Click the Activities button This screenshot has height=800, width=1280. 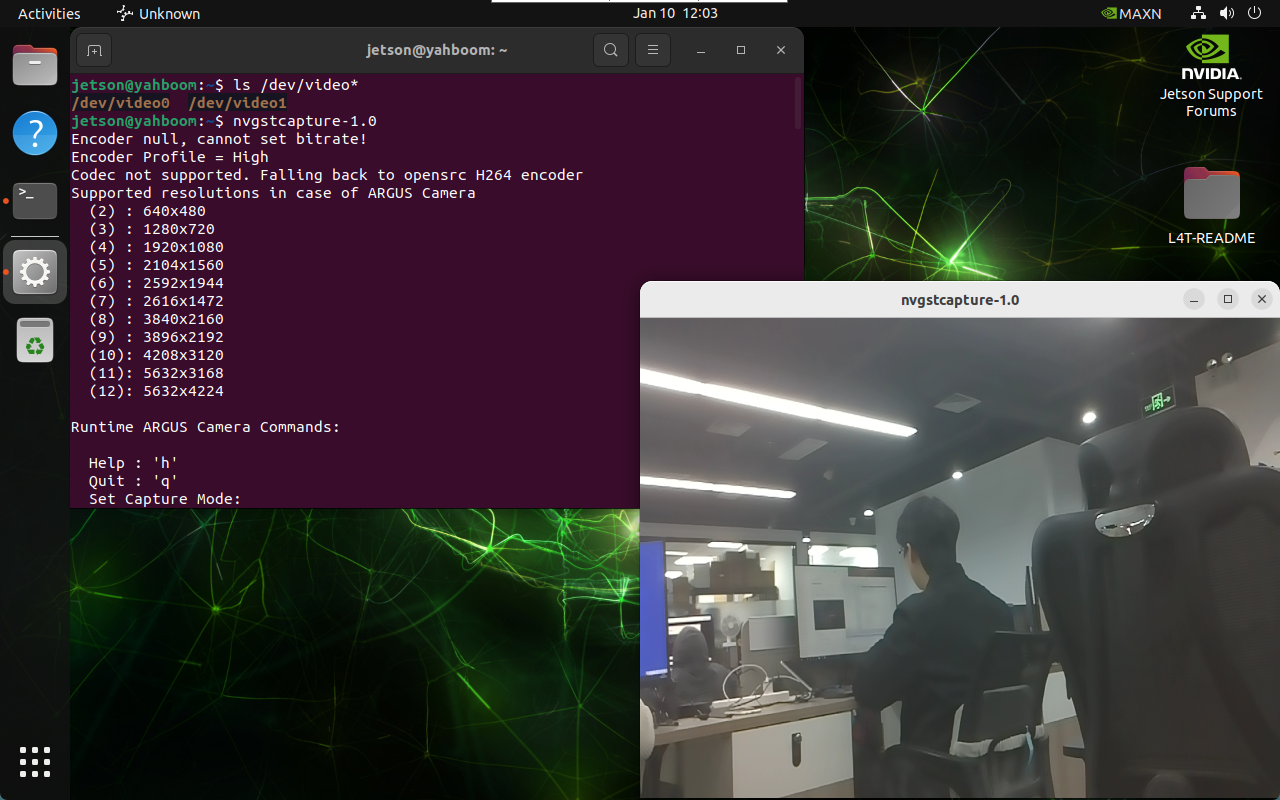tap(49, 14)
